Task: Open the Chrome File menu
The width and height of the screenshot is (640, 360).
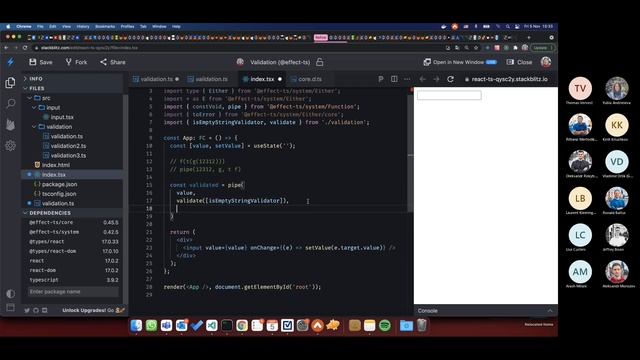Action: point(40,27)
